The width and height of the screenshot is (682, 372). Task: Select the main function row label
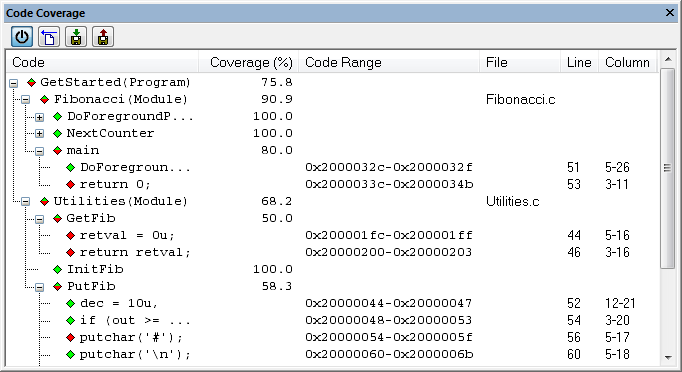pyautogui.click(x=83, y=150)
